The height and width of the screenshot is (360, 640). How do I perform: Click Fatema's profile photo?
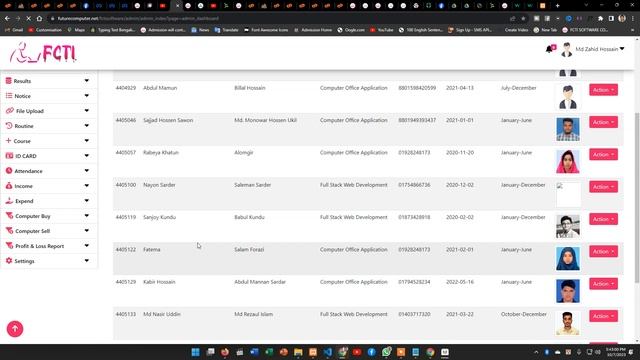click(x=568, y=258)
